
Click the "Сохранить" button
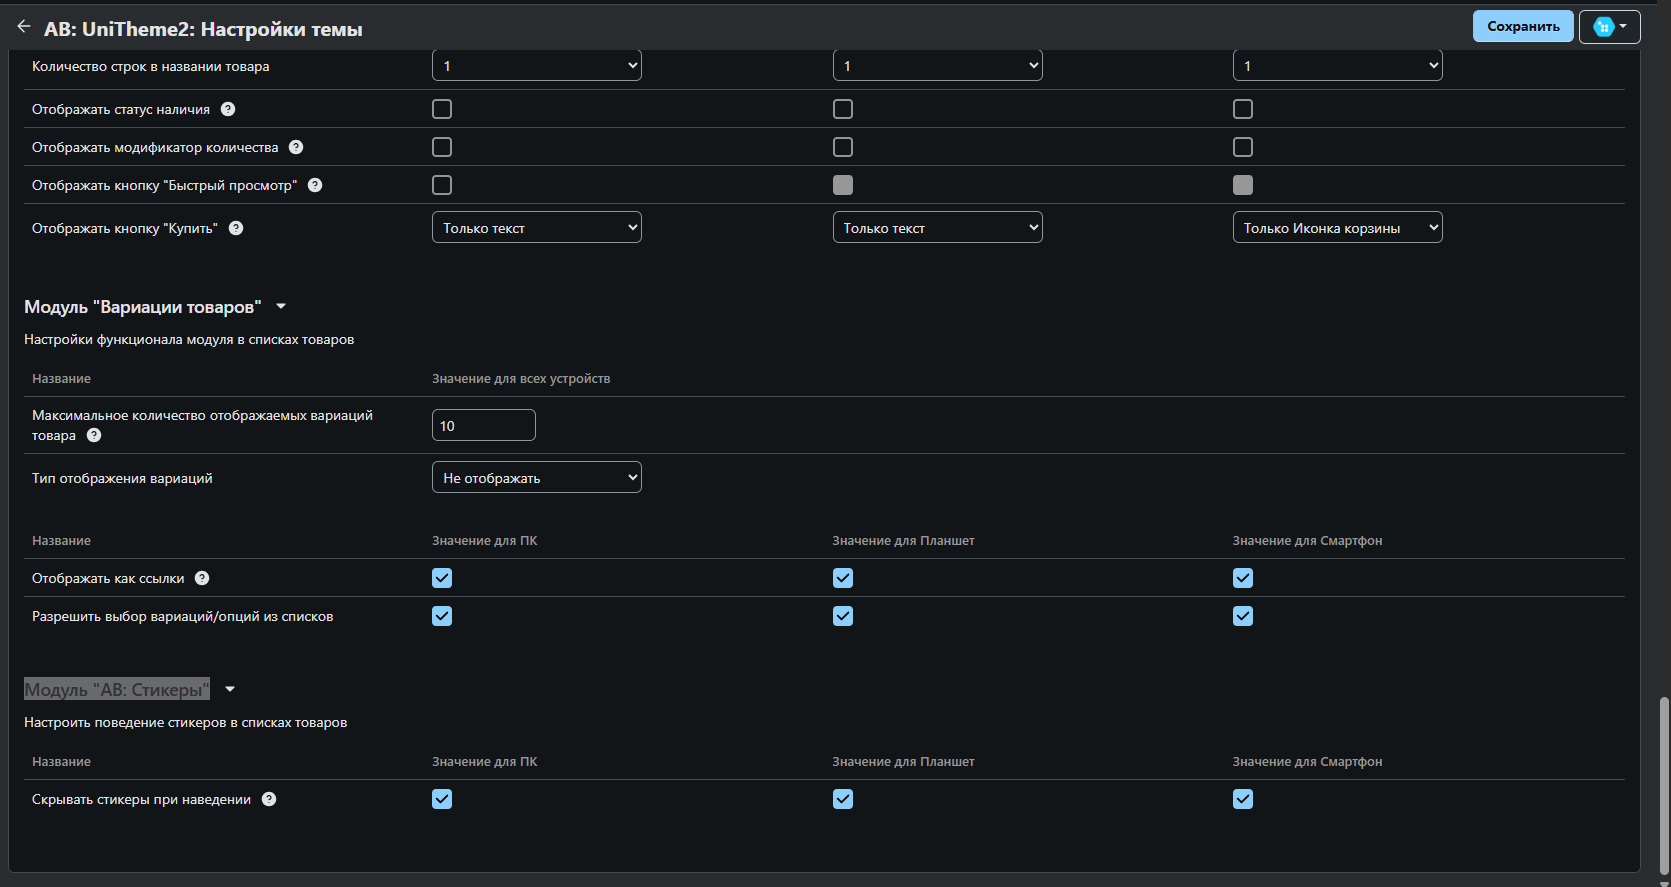[x=1522, y=27]
